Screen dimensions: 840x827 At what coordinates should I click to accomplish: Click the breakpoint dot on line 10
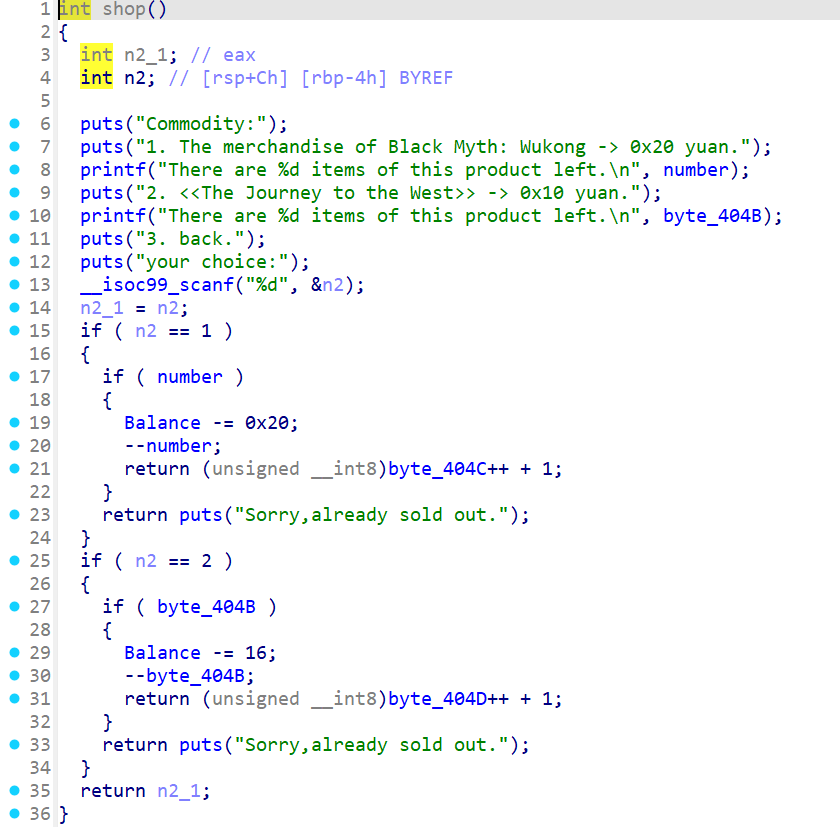14,216
